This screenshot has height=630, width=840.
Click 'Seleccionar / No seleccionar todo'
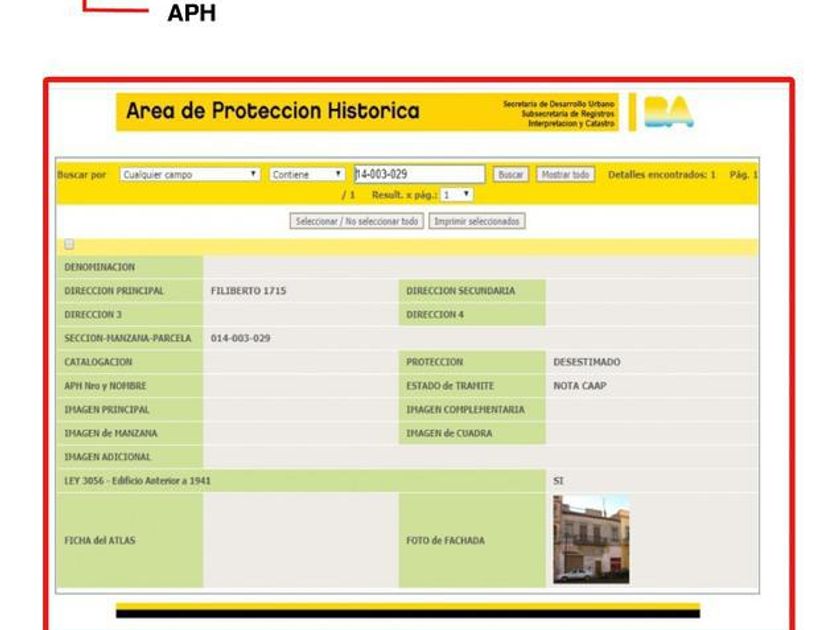point(357,221)
